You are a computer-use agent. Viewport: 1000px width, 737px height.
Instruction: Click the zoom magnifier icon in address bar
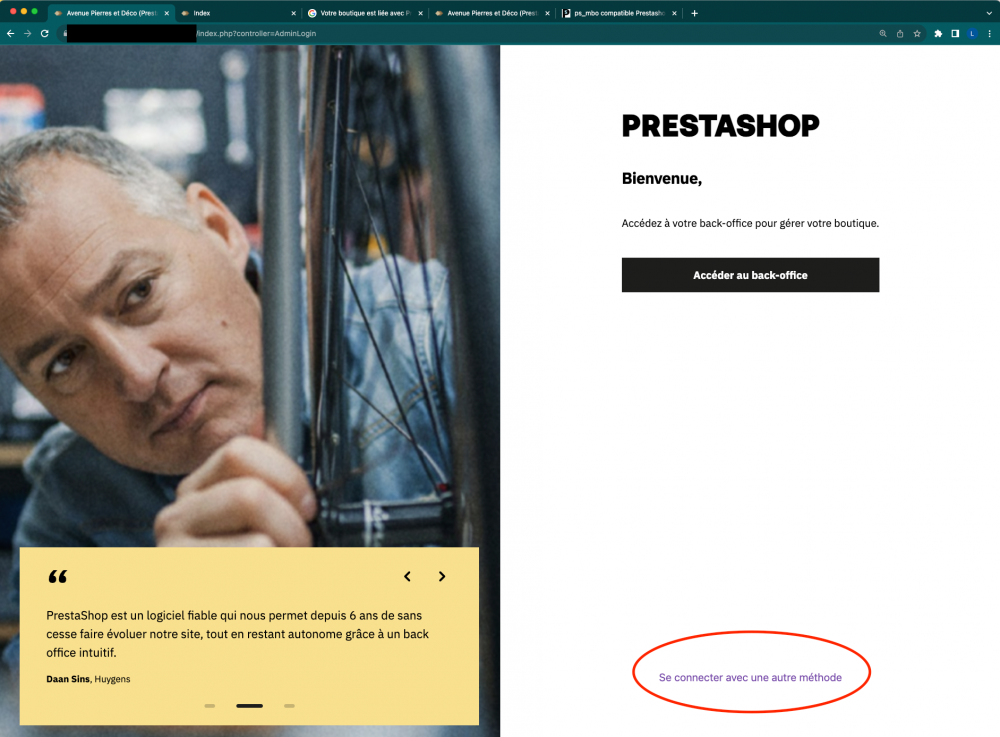point(883,34)
